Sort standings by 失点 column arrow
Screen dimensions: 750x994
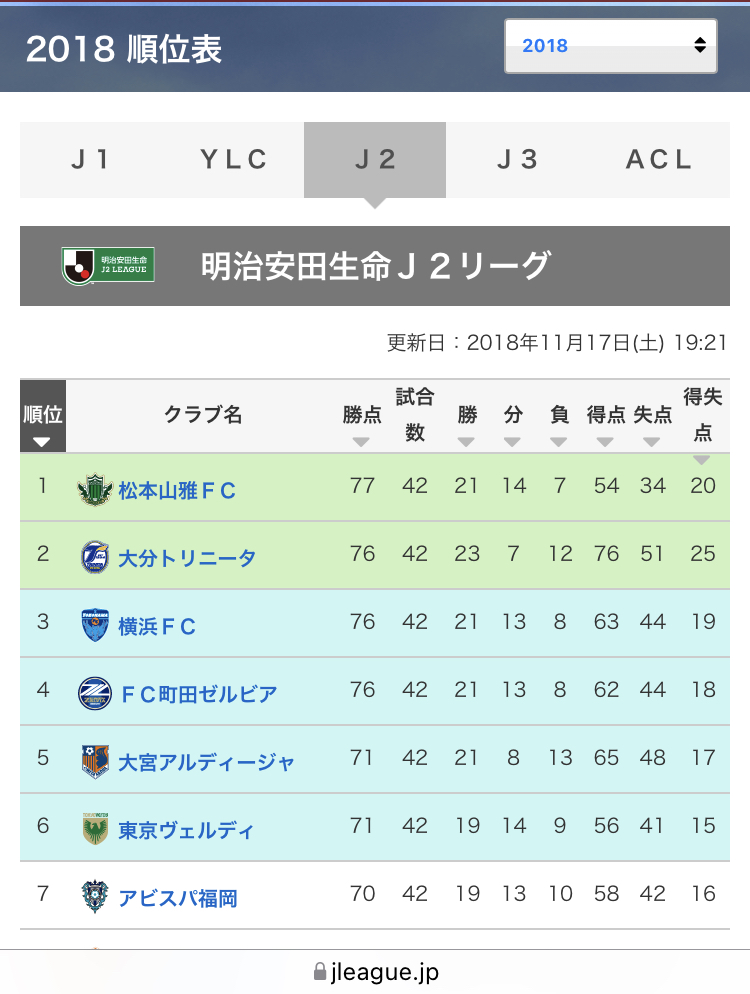coord(652,441)
